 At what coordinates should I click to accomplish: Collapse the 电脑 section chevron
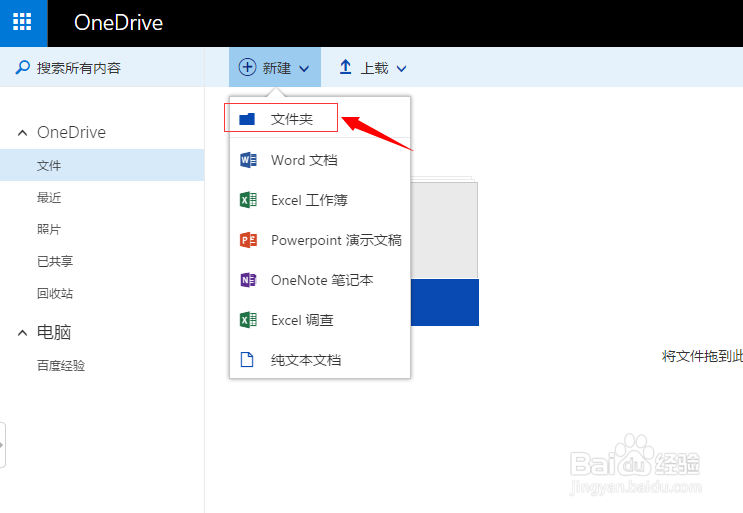22,333
